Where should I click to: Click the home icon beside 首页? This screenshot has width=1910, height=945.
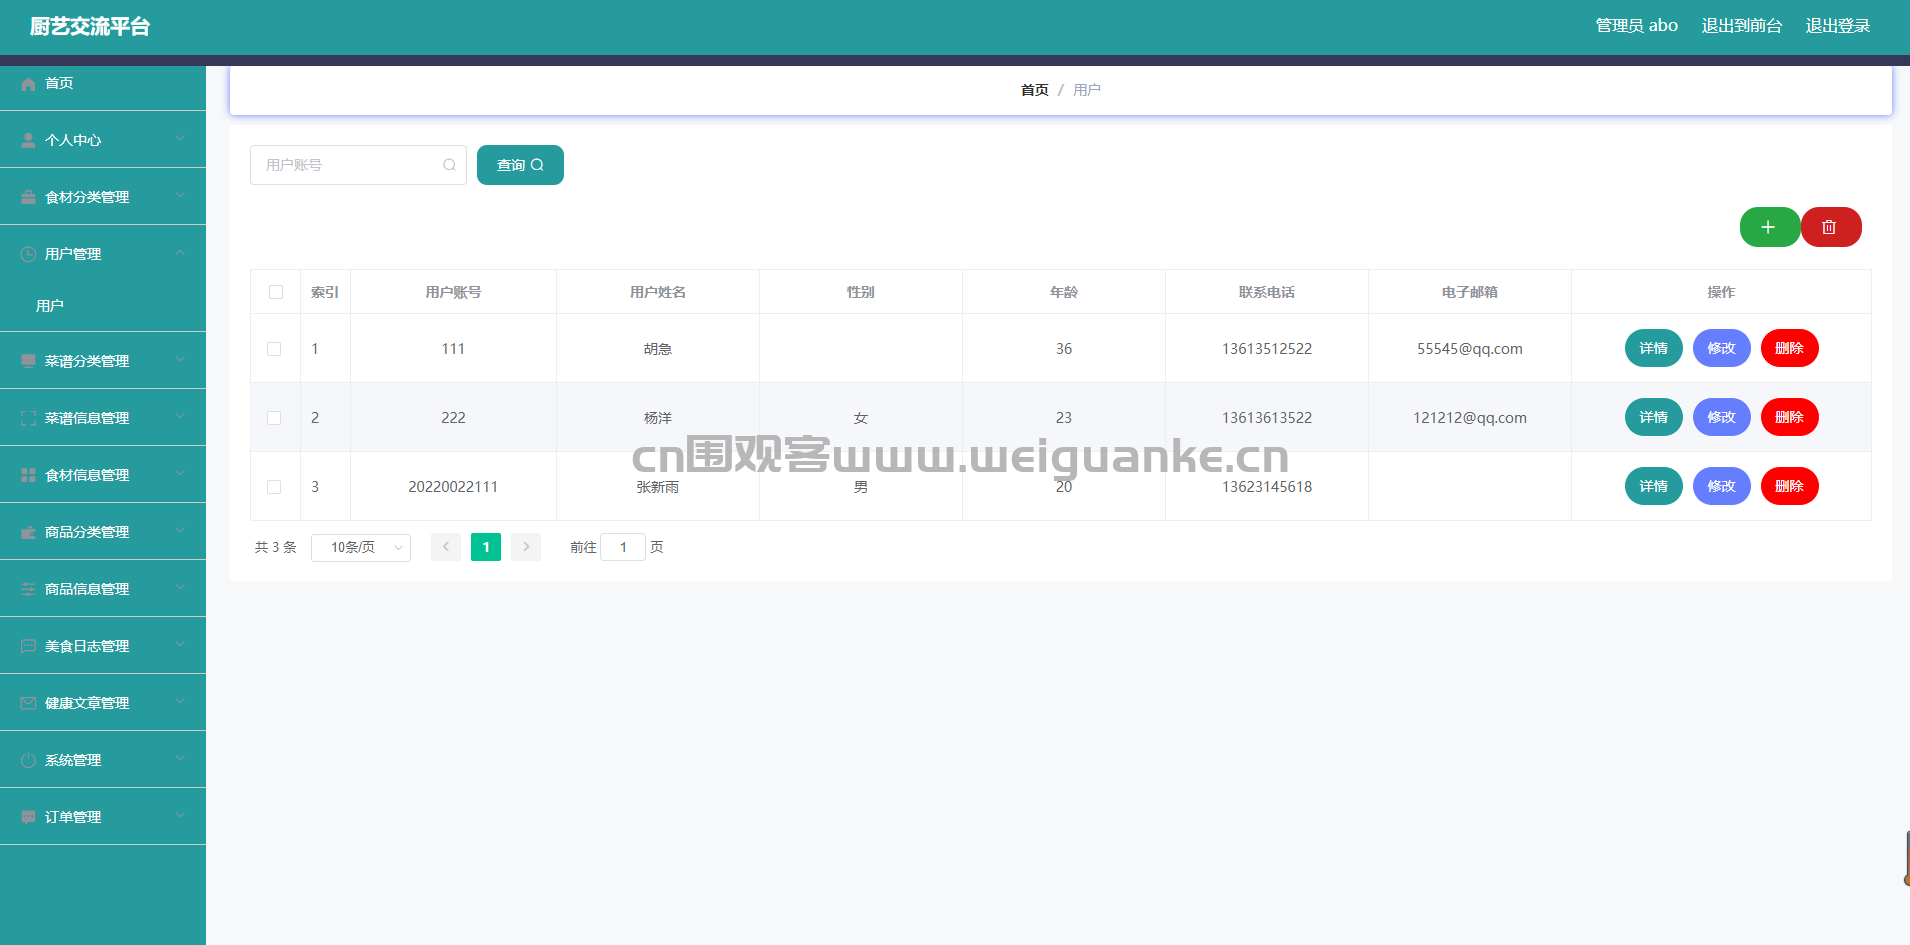pos(28,84)
